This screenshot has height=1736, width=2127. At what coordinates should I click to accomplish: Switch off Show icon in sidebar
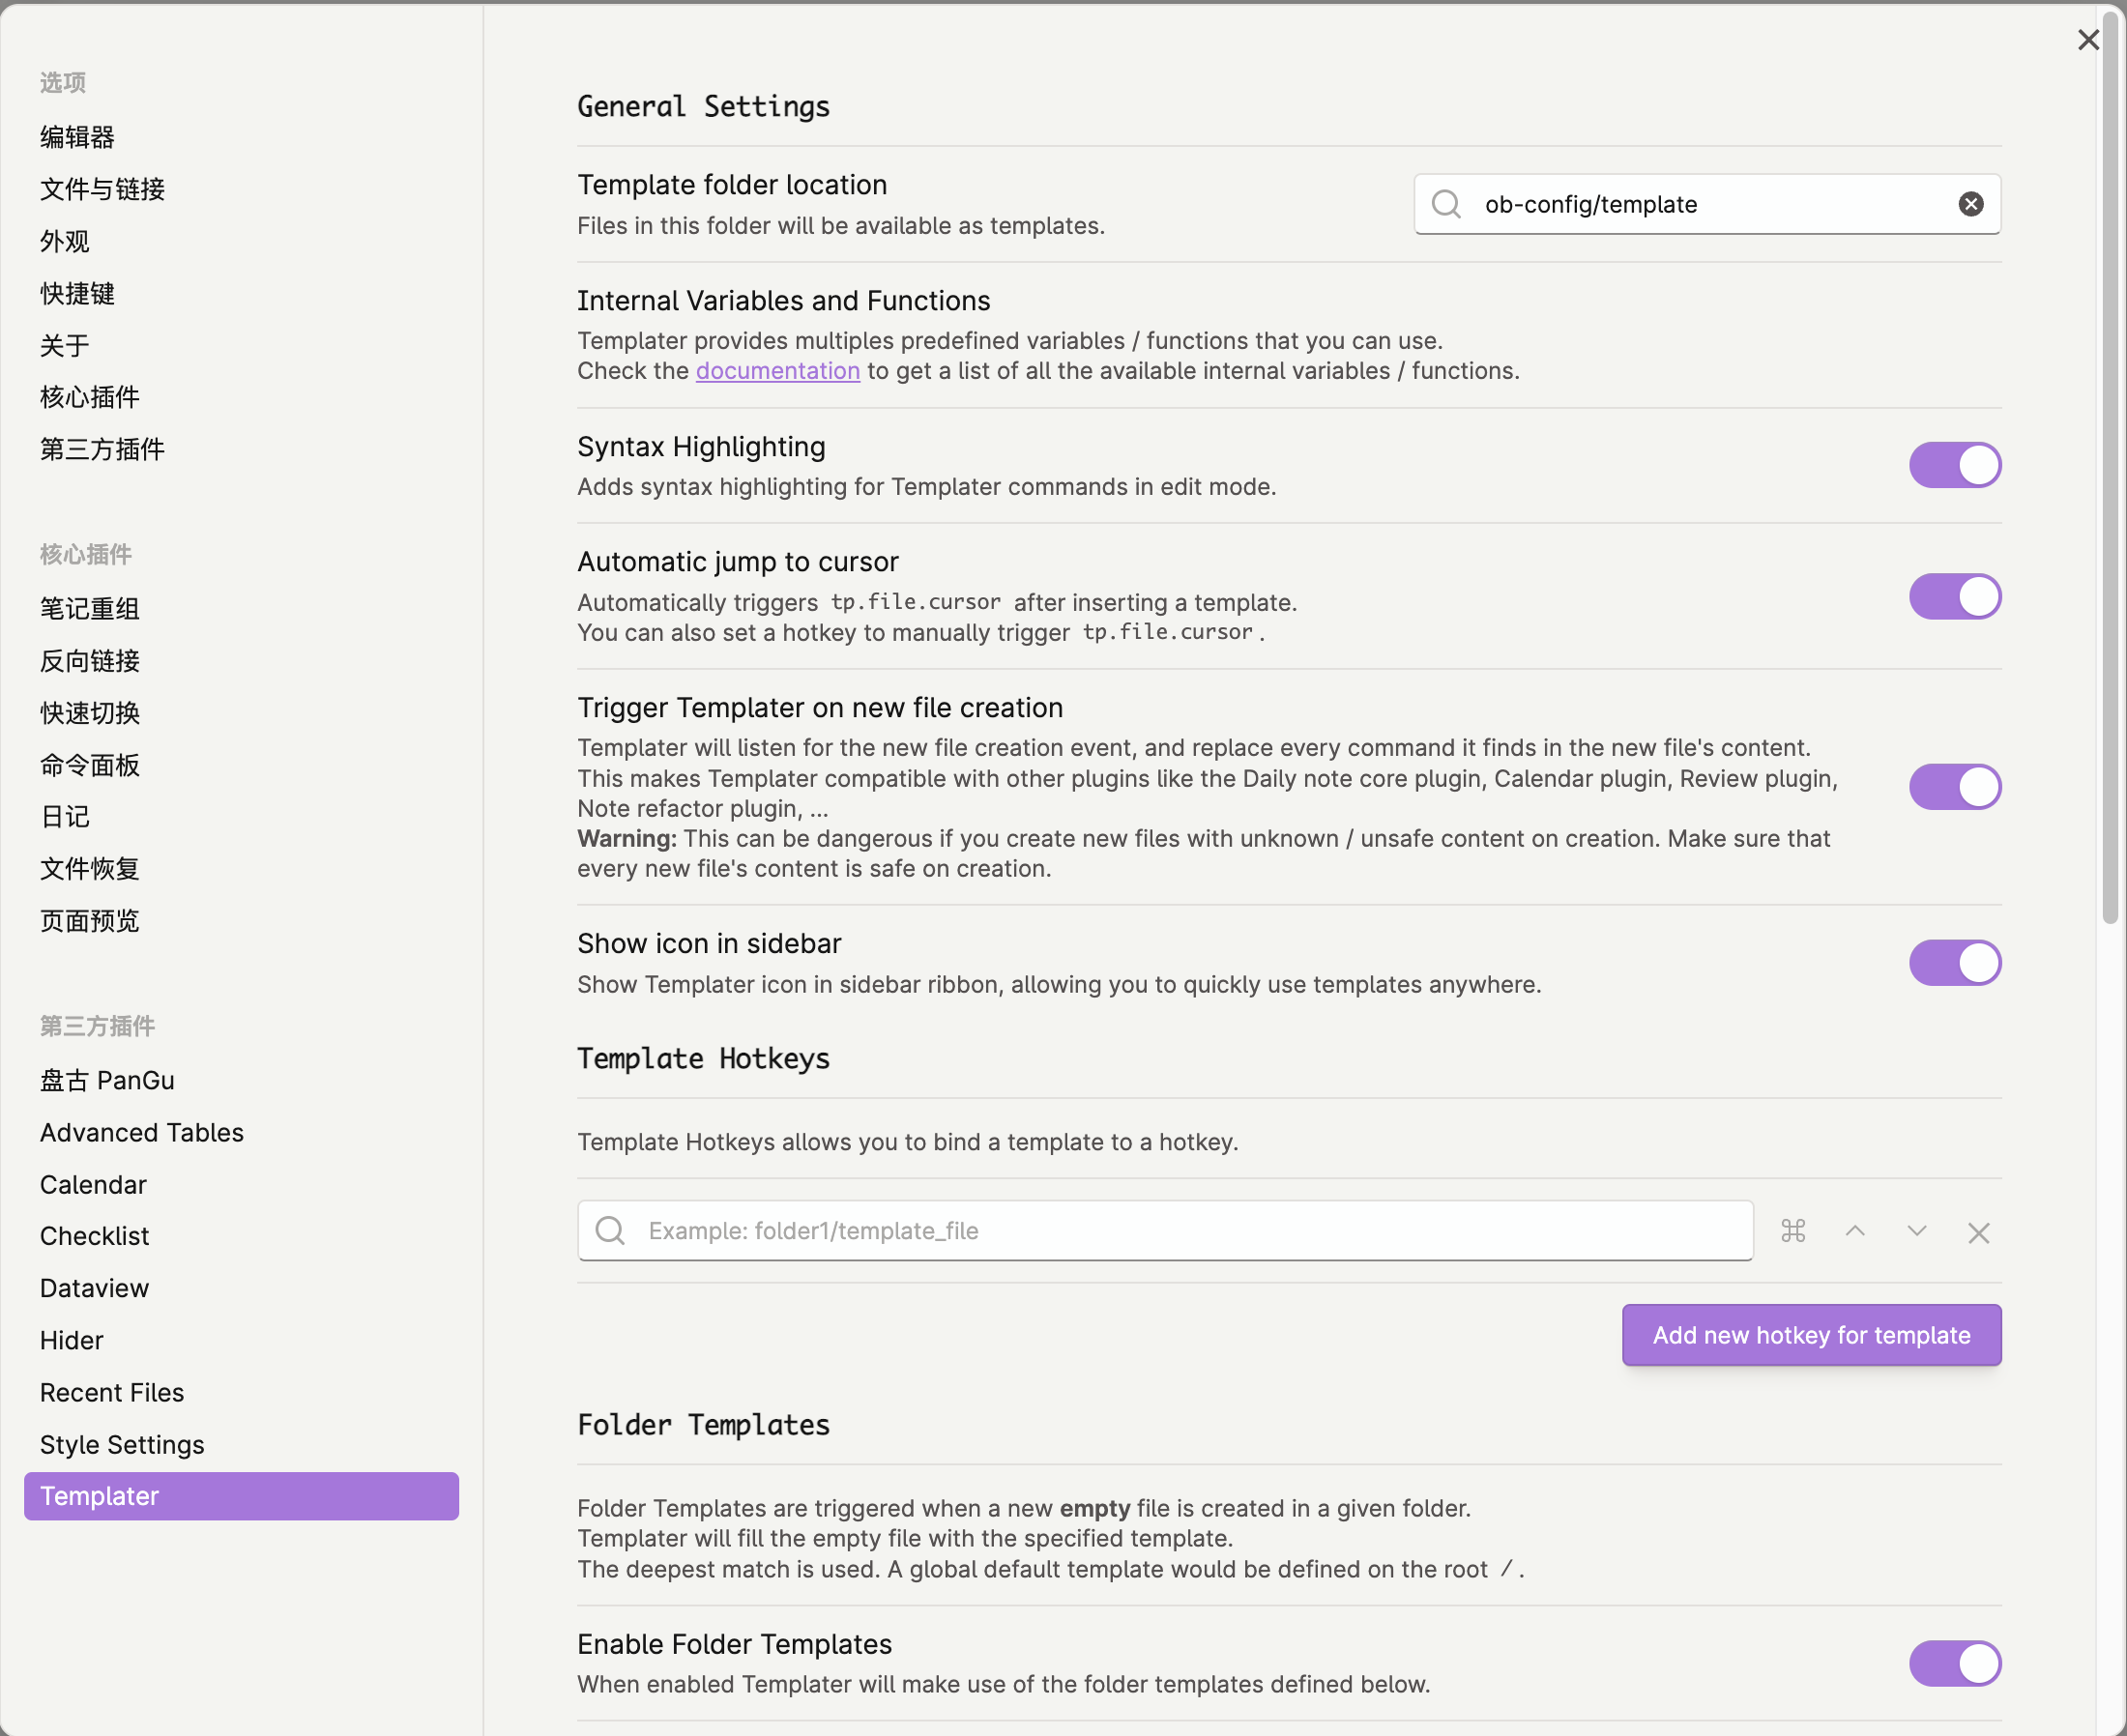pos(1954,962)
